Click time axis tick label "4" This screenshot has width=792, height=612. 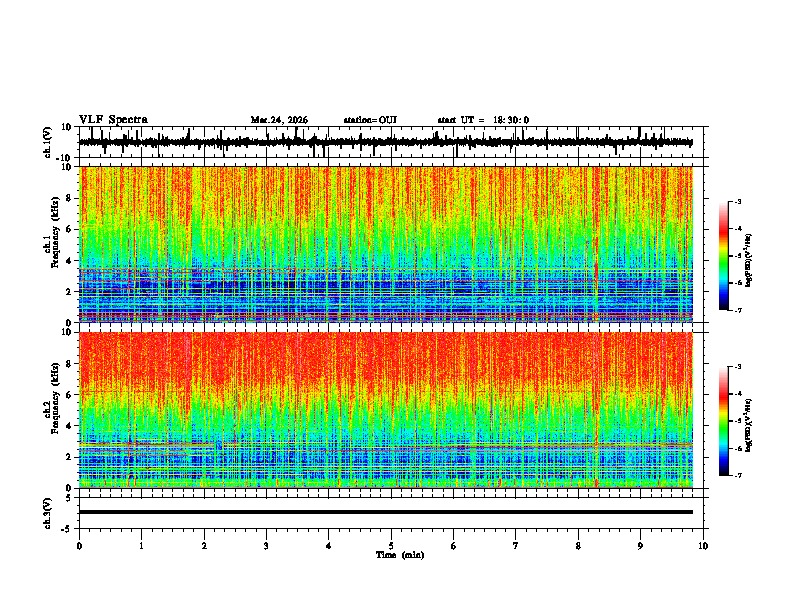click(x=328, y=546)
